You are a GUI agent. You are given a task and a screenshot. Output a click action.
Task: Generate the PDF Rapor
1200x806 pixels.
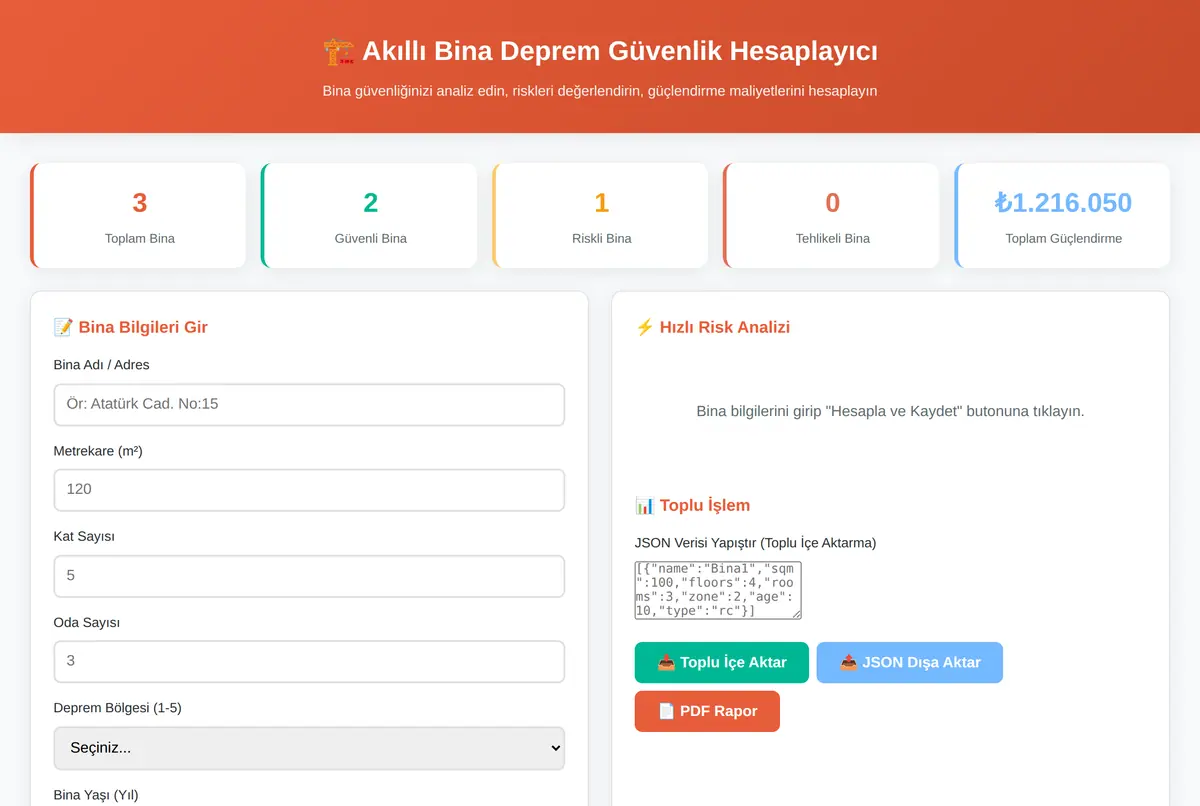[707, 711]
